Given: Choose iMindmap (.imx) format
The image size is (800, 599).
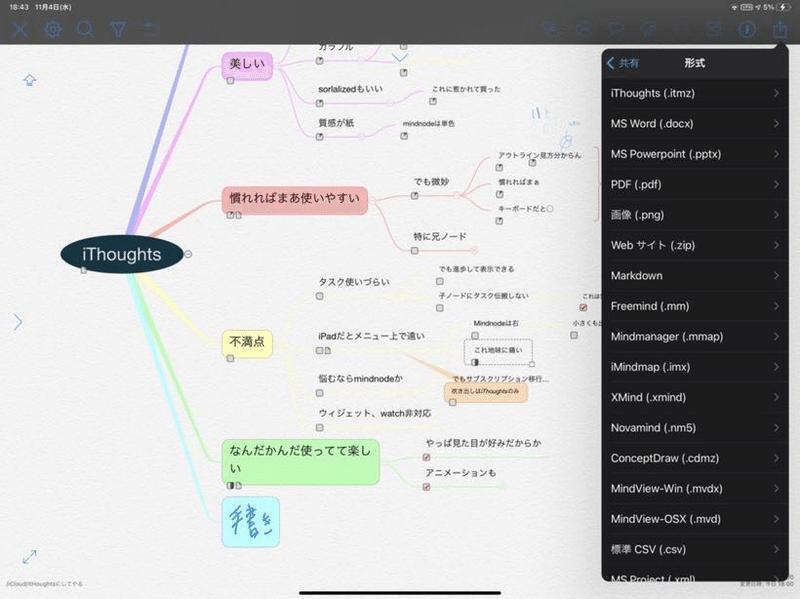Looking at the screenshot, I should click(695, 367).
